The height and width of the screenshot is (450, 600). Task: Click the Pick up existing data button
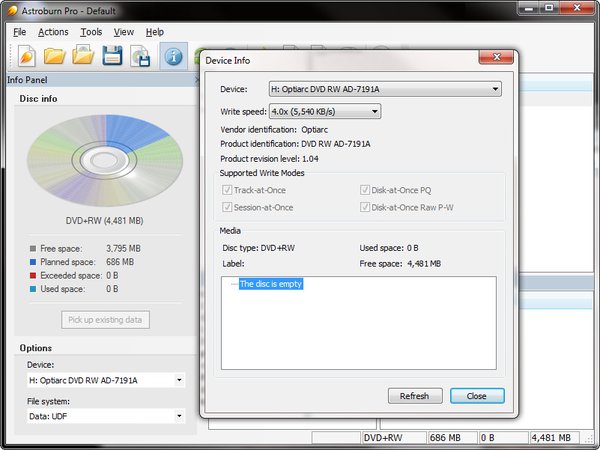click(105, 320)
